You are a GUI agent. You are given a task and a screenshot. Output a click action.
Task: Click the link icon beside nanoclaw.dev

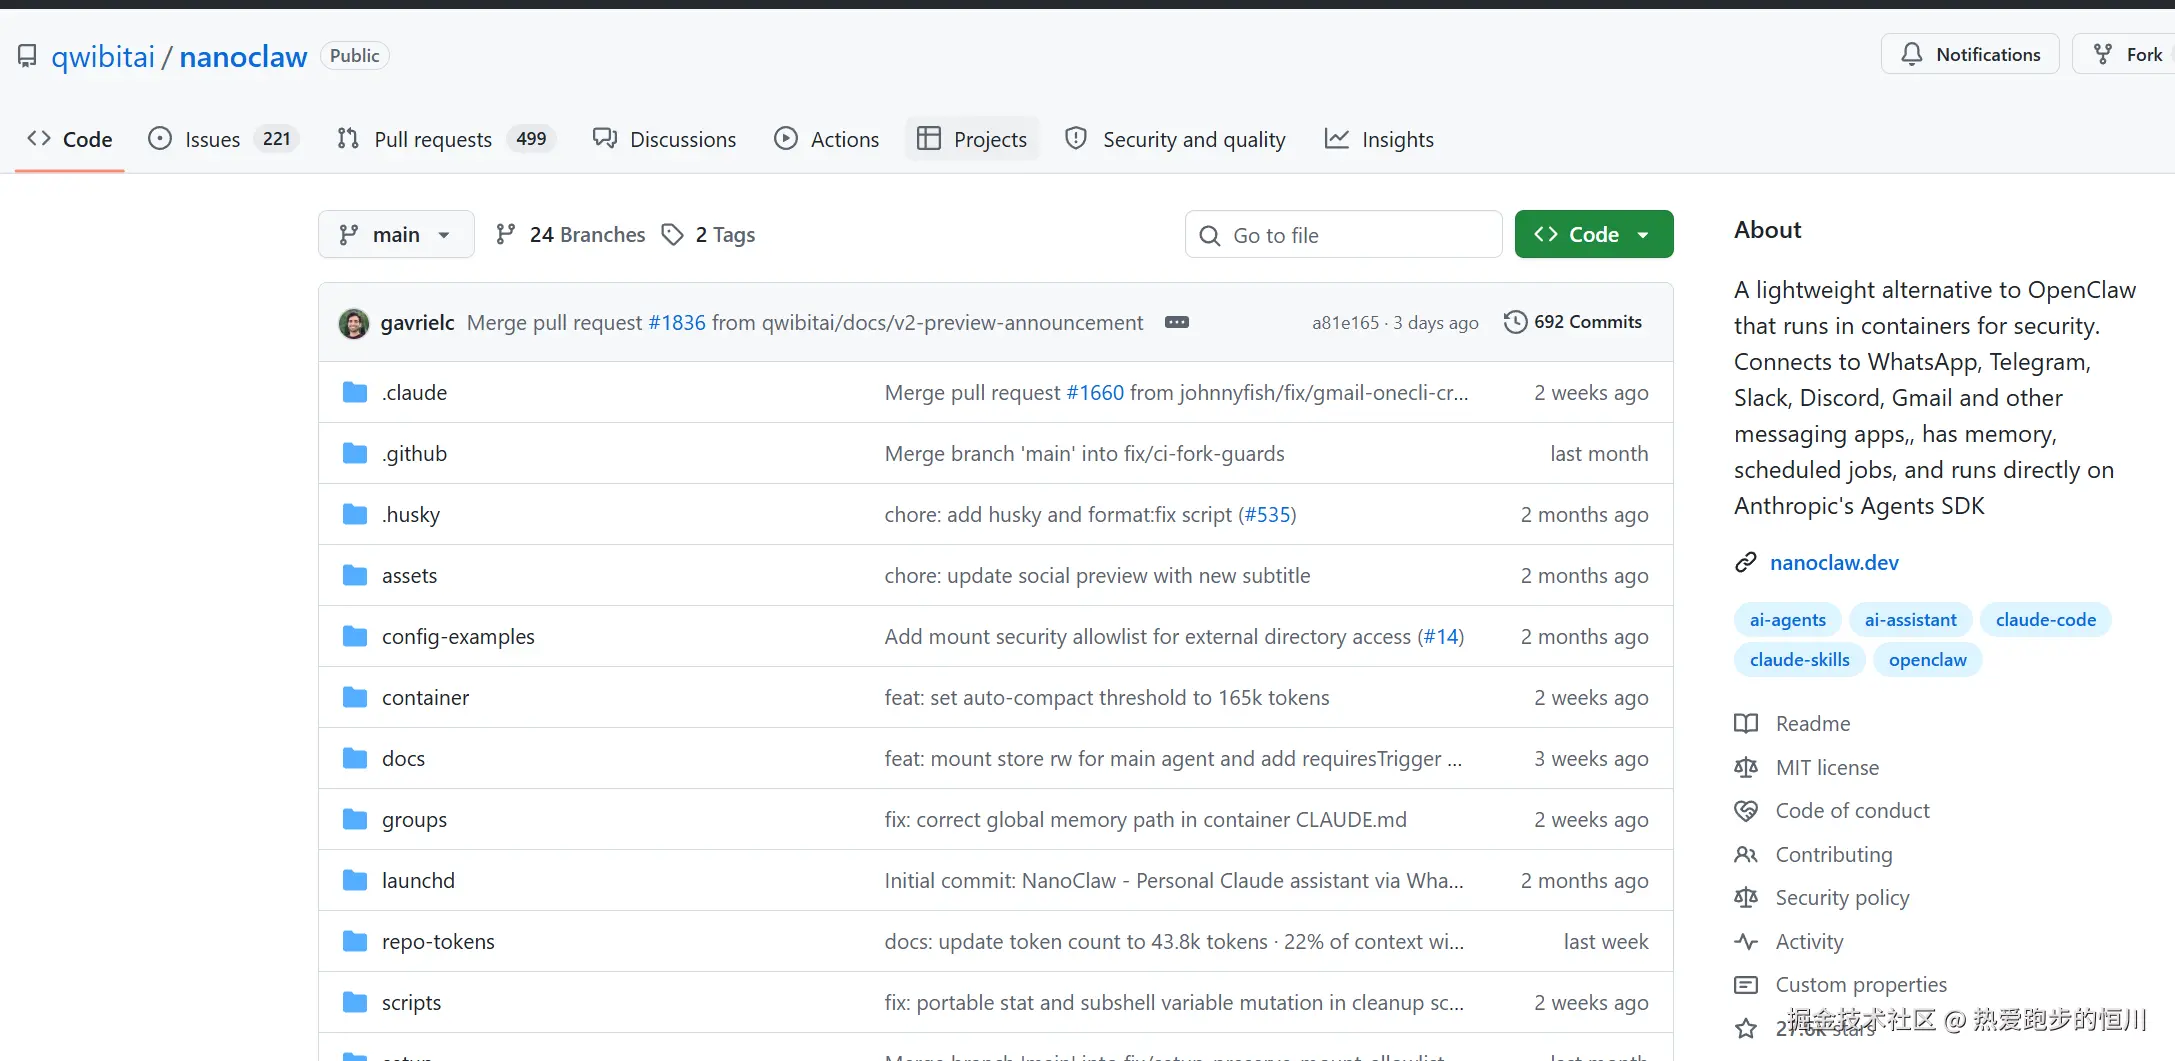pos(1746,563)
